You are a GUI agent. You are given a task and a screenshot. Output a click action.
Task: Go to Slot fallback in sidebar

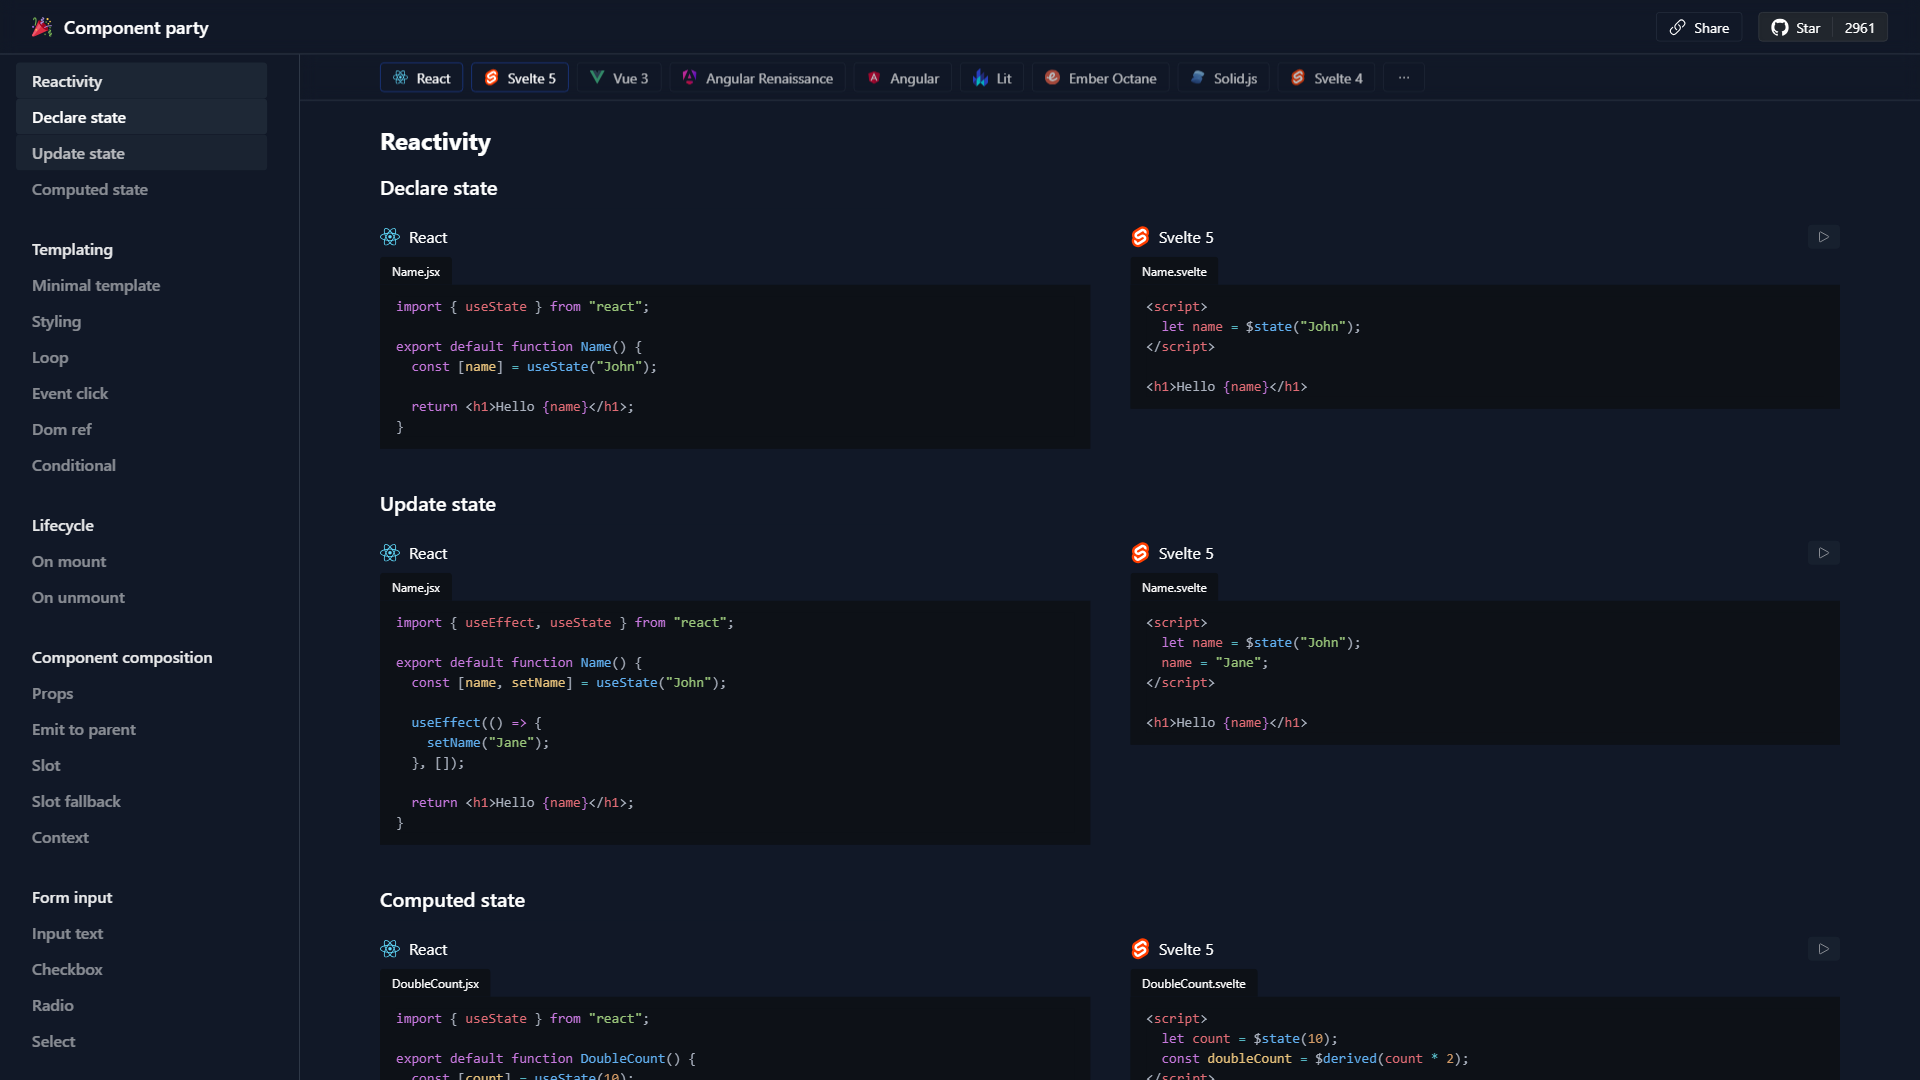click(141, 801)
